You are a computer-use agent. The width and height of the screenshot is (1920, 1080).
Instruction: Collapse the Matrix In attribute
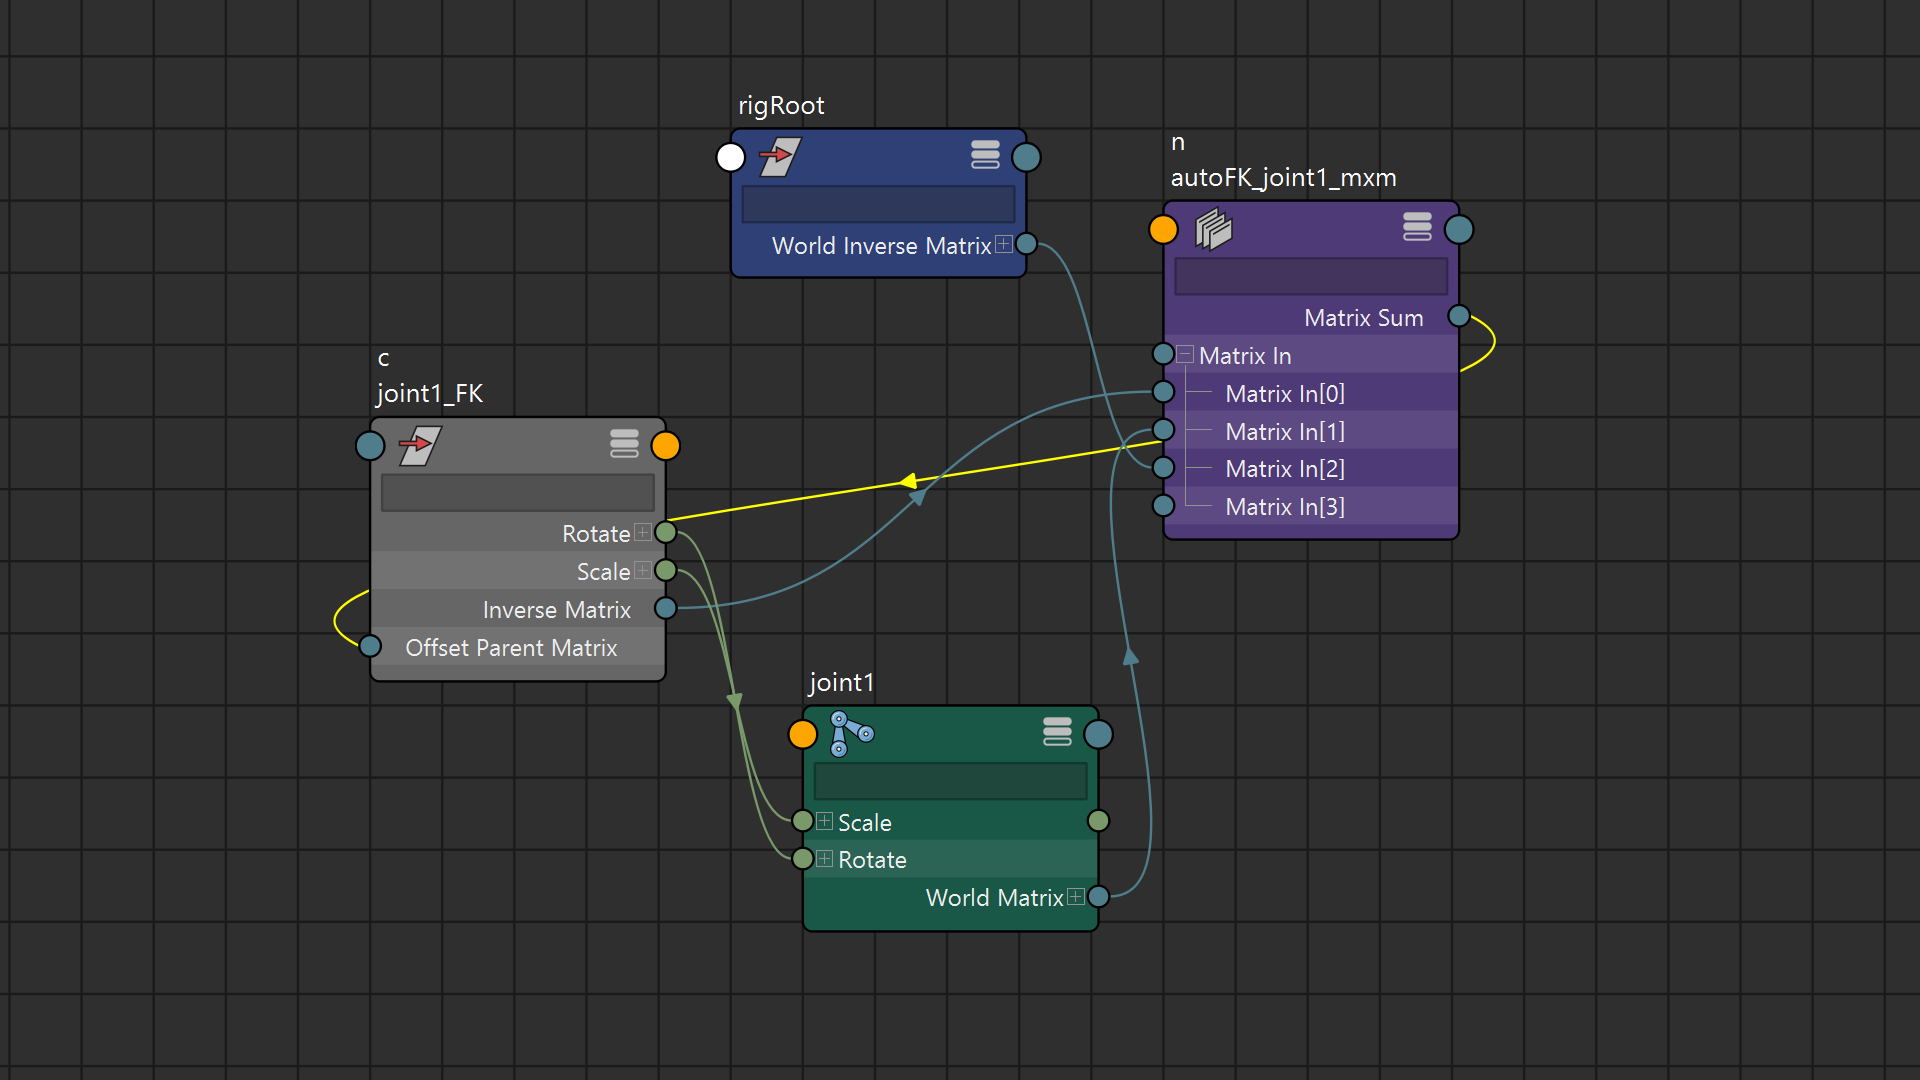coord(1185,354)
